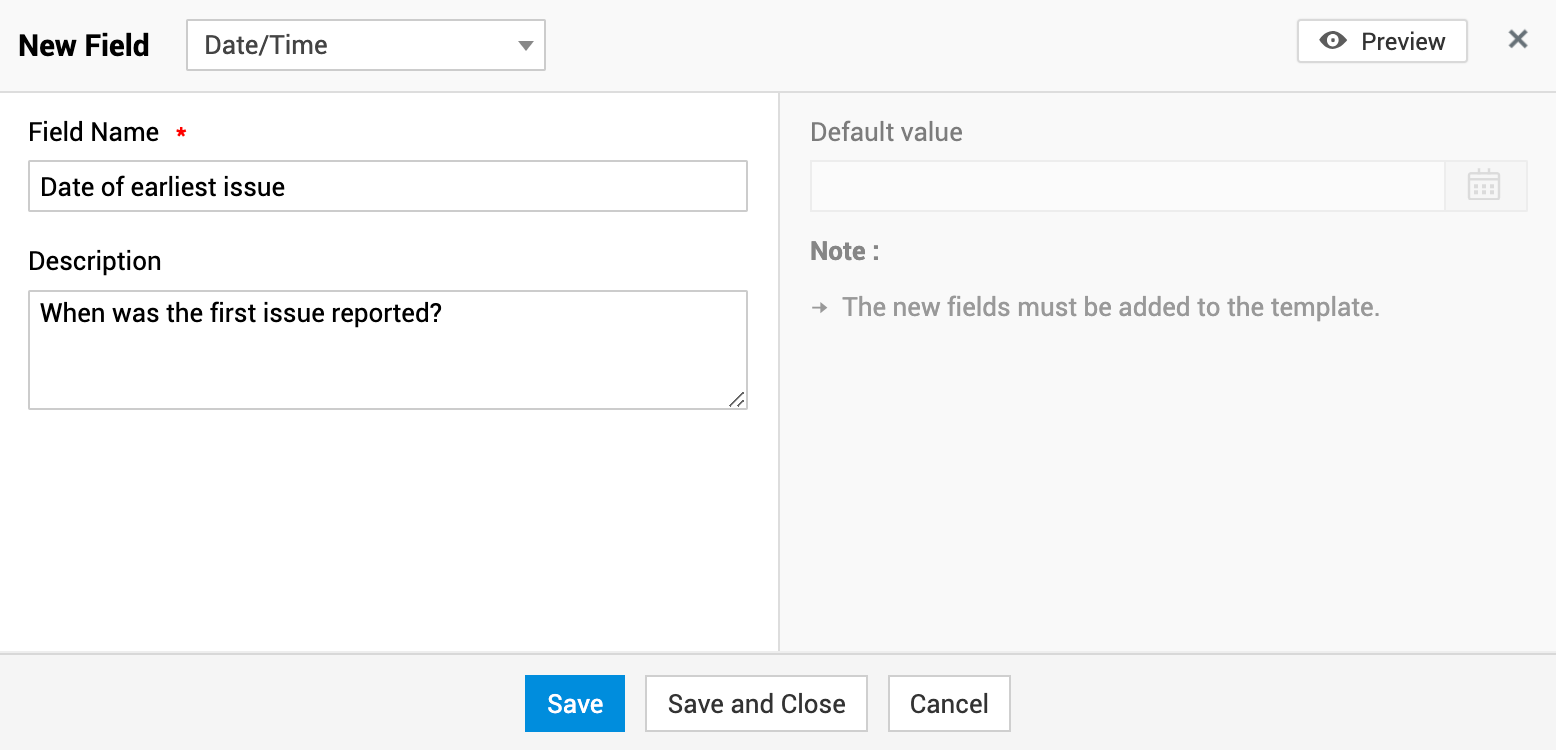Click the Description label
Image resolution: width=1556 pixels, height=750 pixels.
95,261
